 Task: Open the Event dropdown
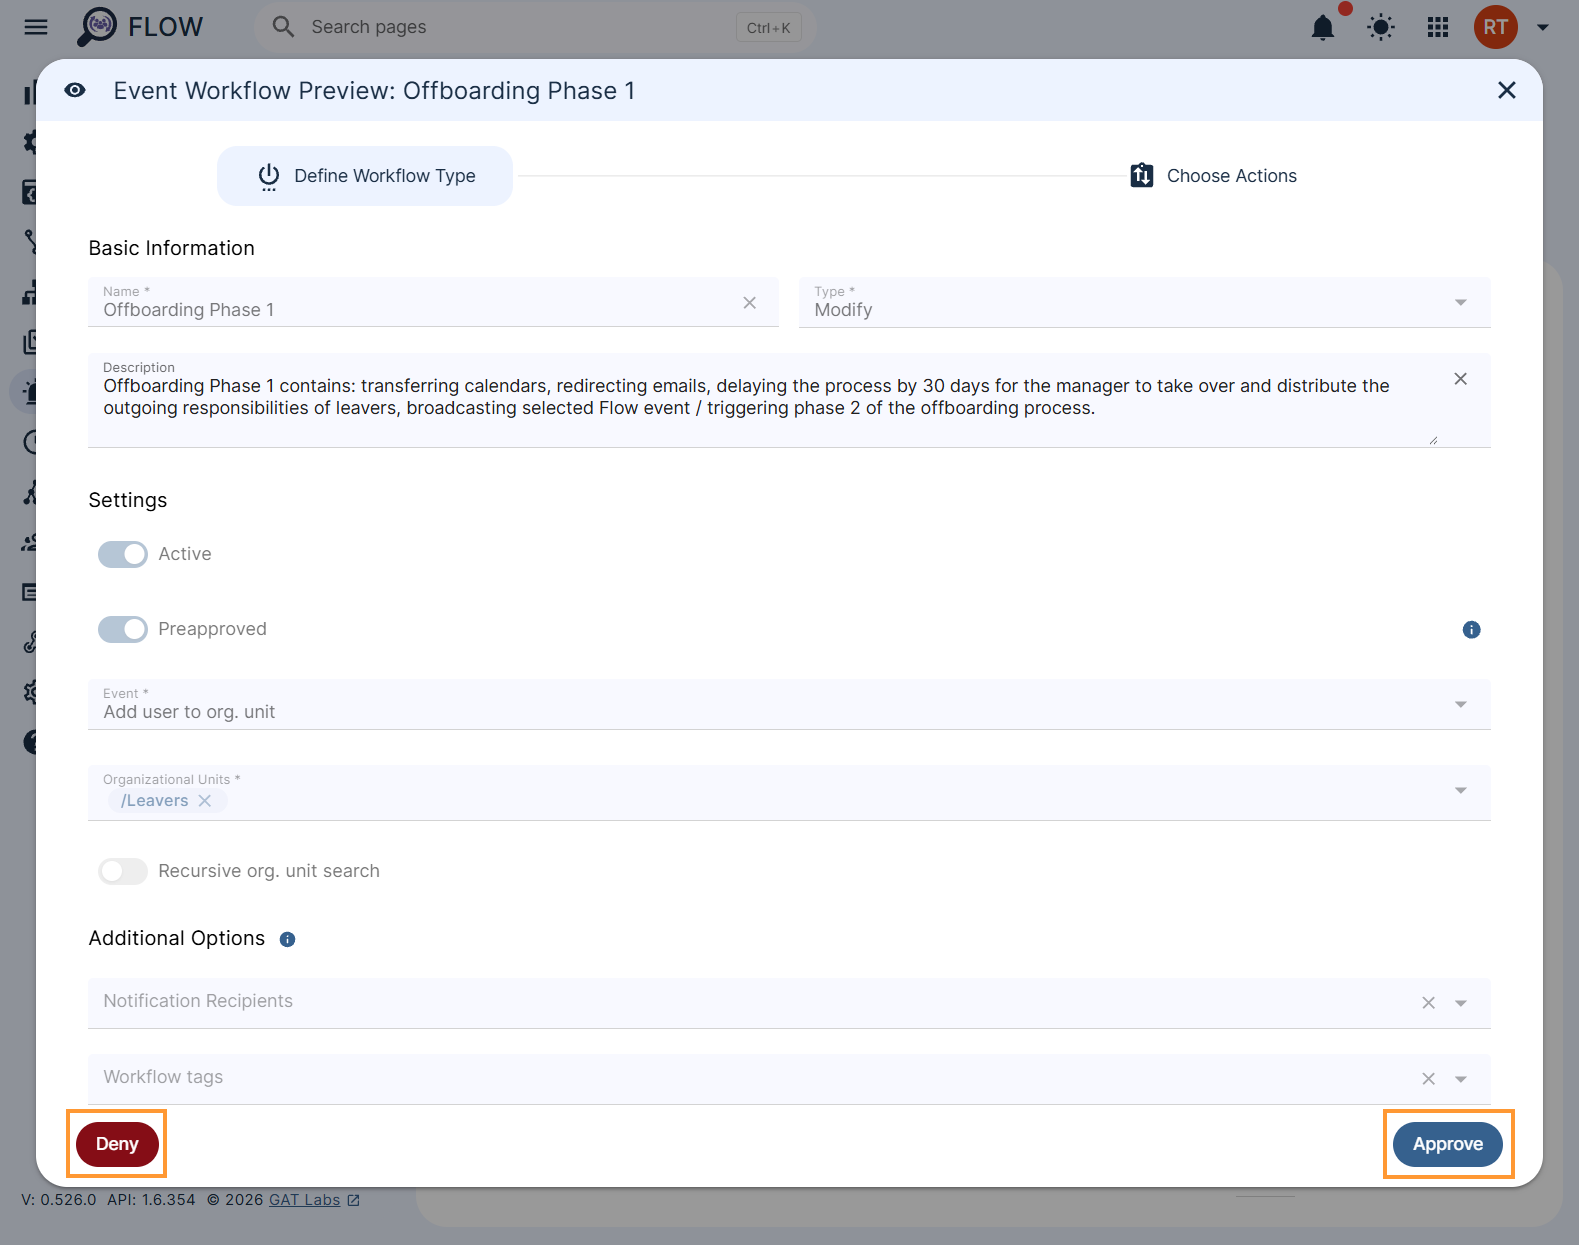point(789,704)
